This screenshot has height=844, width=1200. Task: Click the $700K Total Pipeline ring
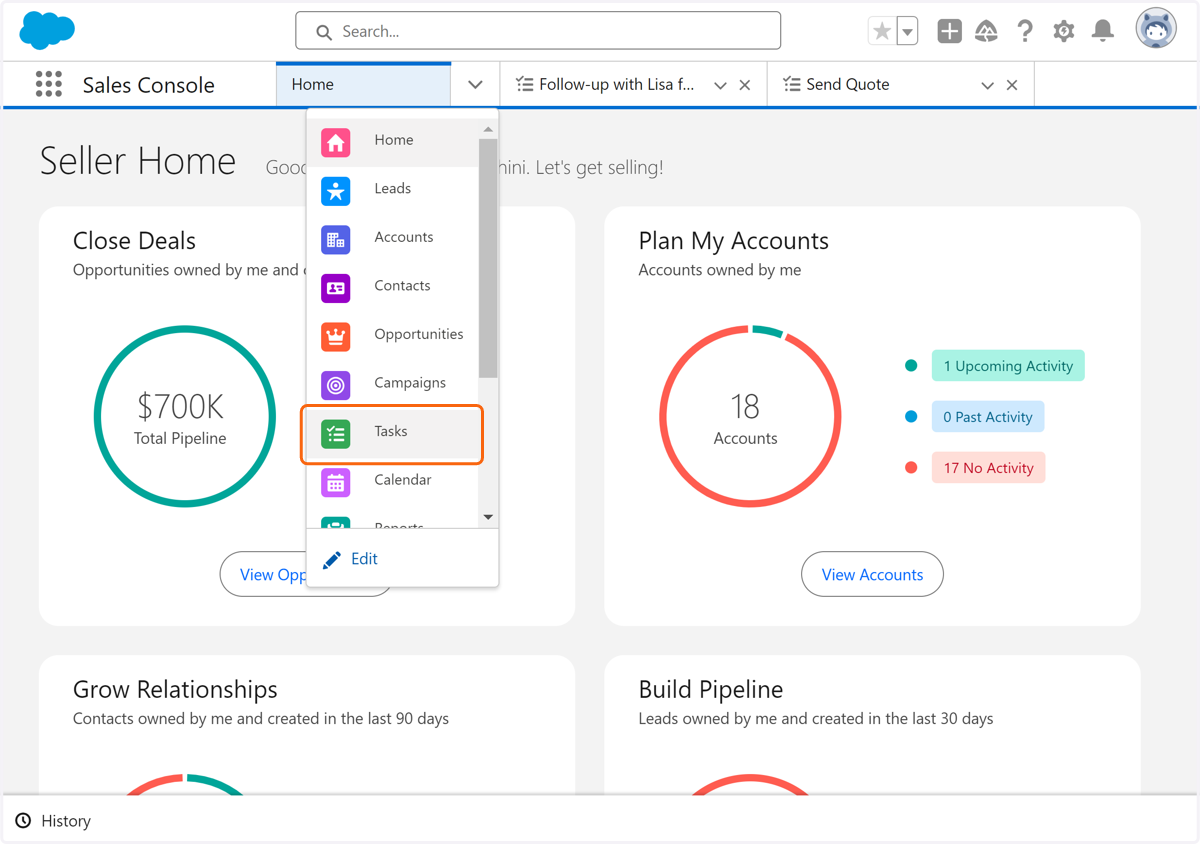tap(185, 416)
